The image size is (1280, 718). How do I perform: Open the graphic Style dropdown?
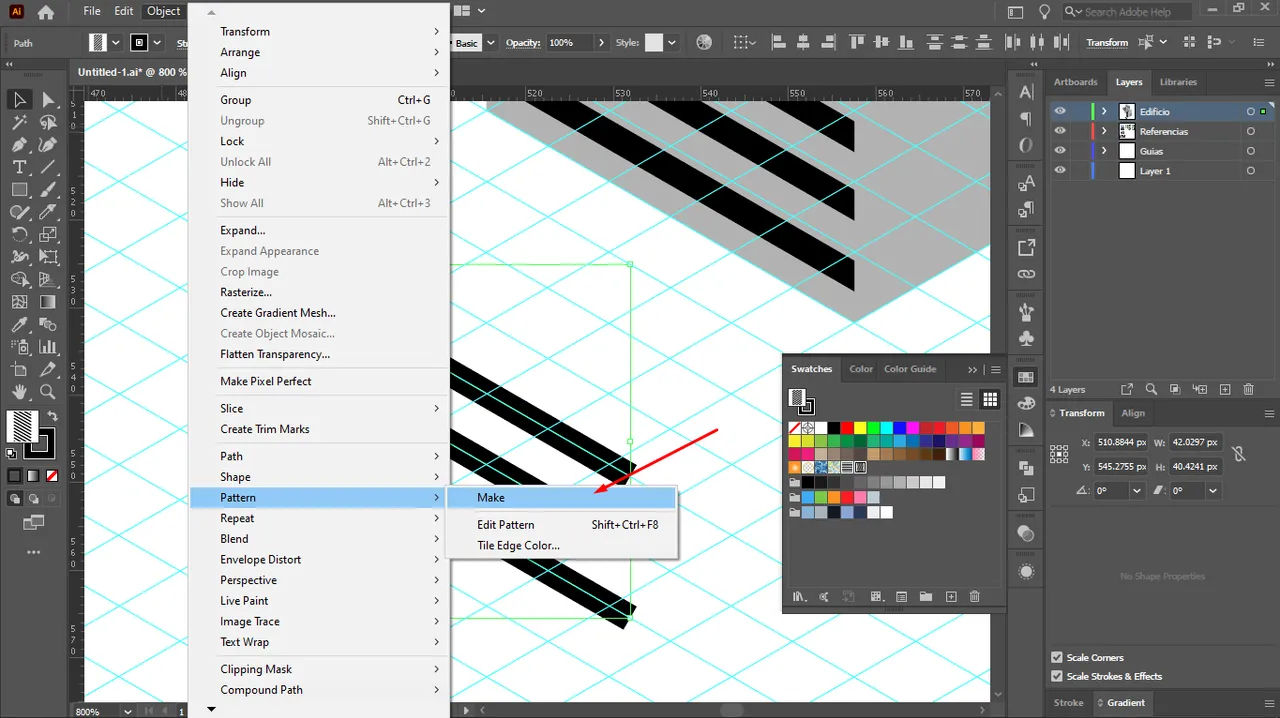(x=672, y=43)
